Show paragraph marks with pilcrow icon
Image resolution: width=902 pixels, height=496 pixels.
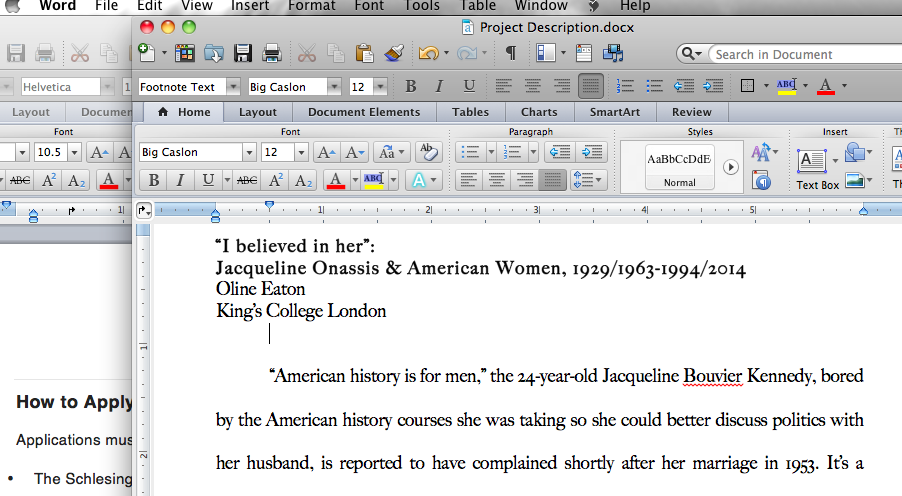coord(511,54)
